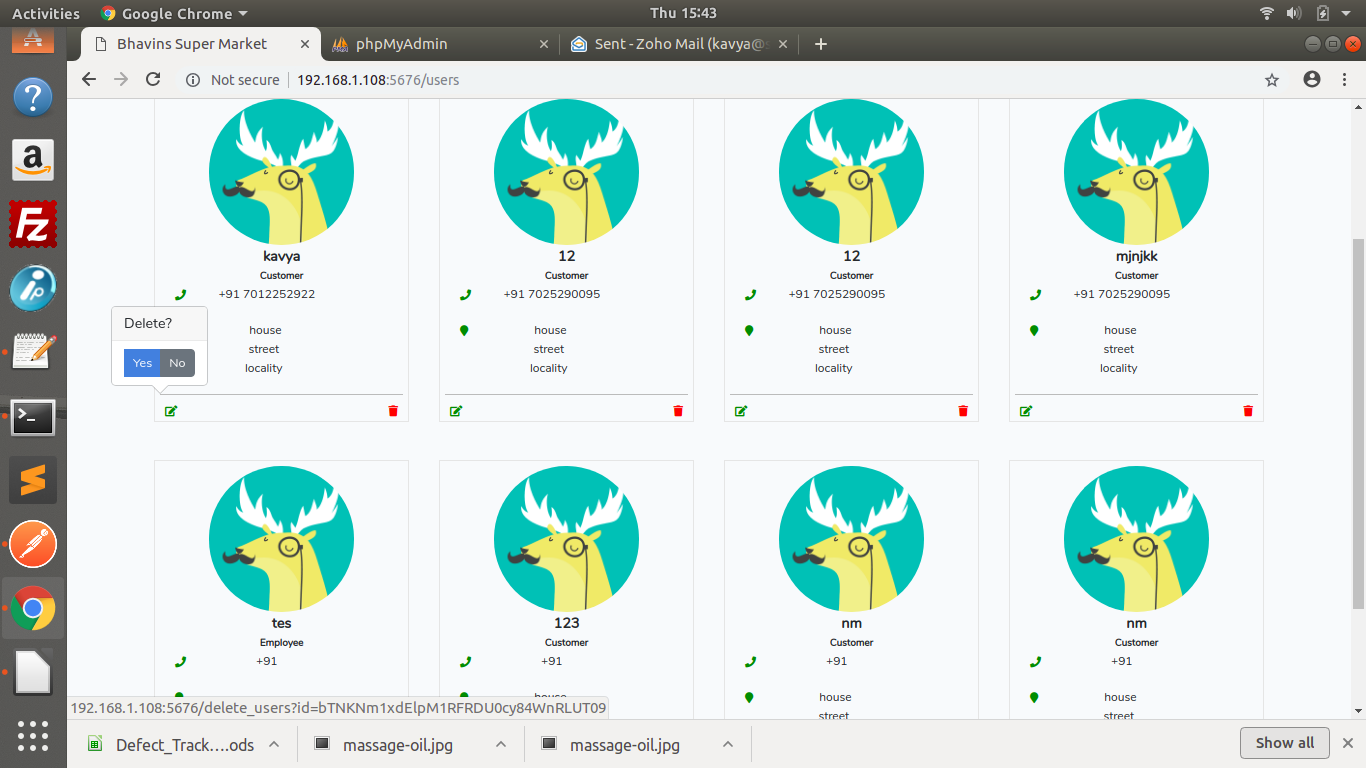Open the Activities overview
The width and height of the screenshot is (1366, 768).
tap(45, 13)
